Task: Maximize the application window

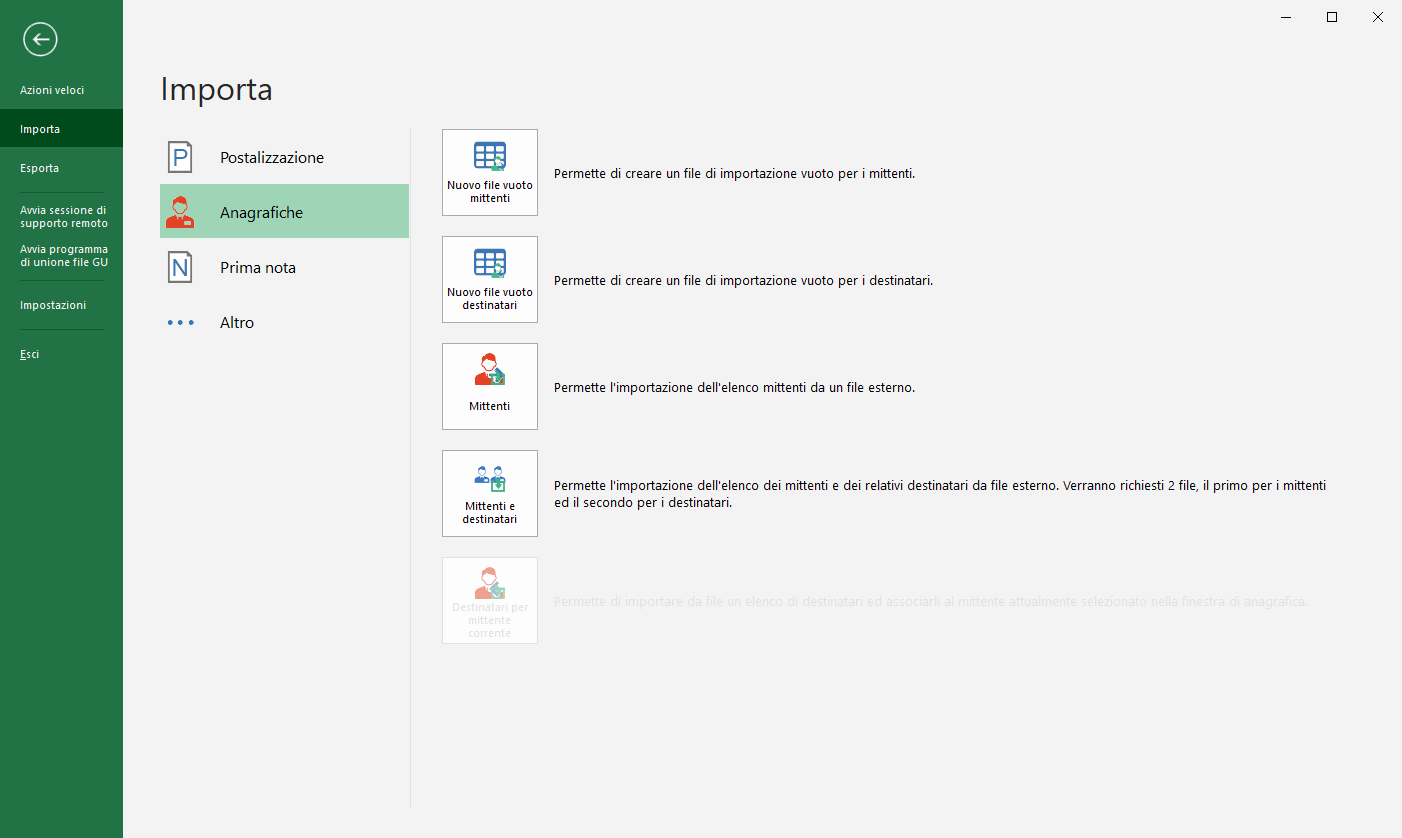Action: pyautogui.click(x=1332, y=17)
